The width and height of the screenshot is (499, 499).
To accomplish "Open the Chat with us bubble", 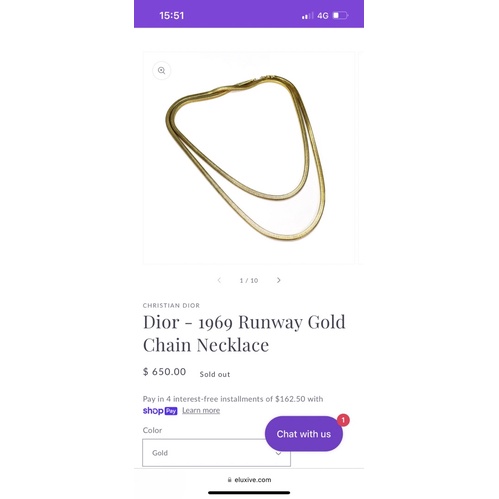I will (x=304, y=434).
